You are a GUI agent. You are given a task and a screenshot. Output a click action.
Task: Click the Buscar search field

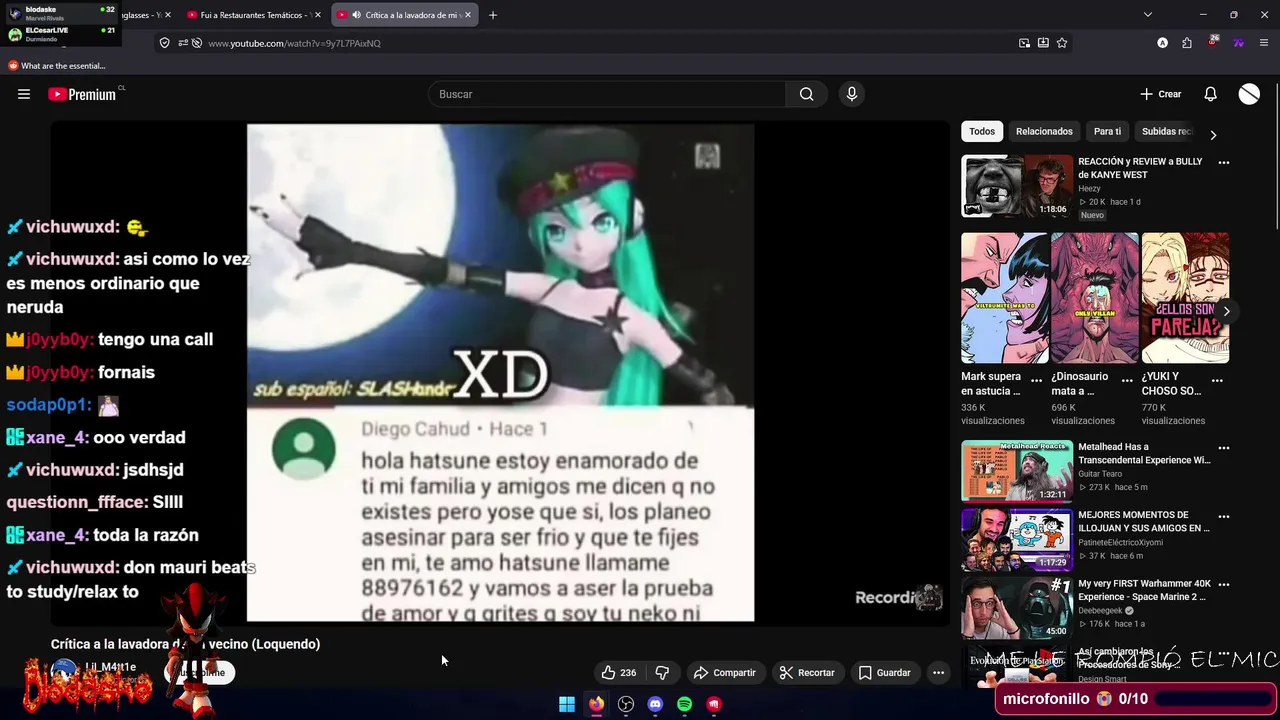click(x=607, y=94)
